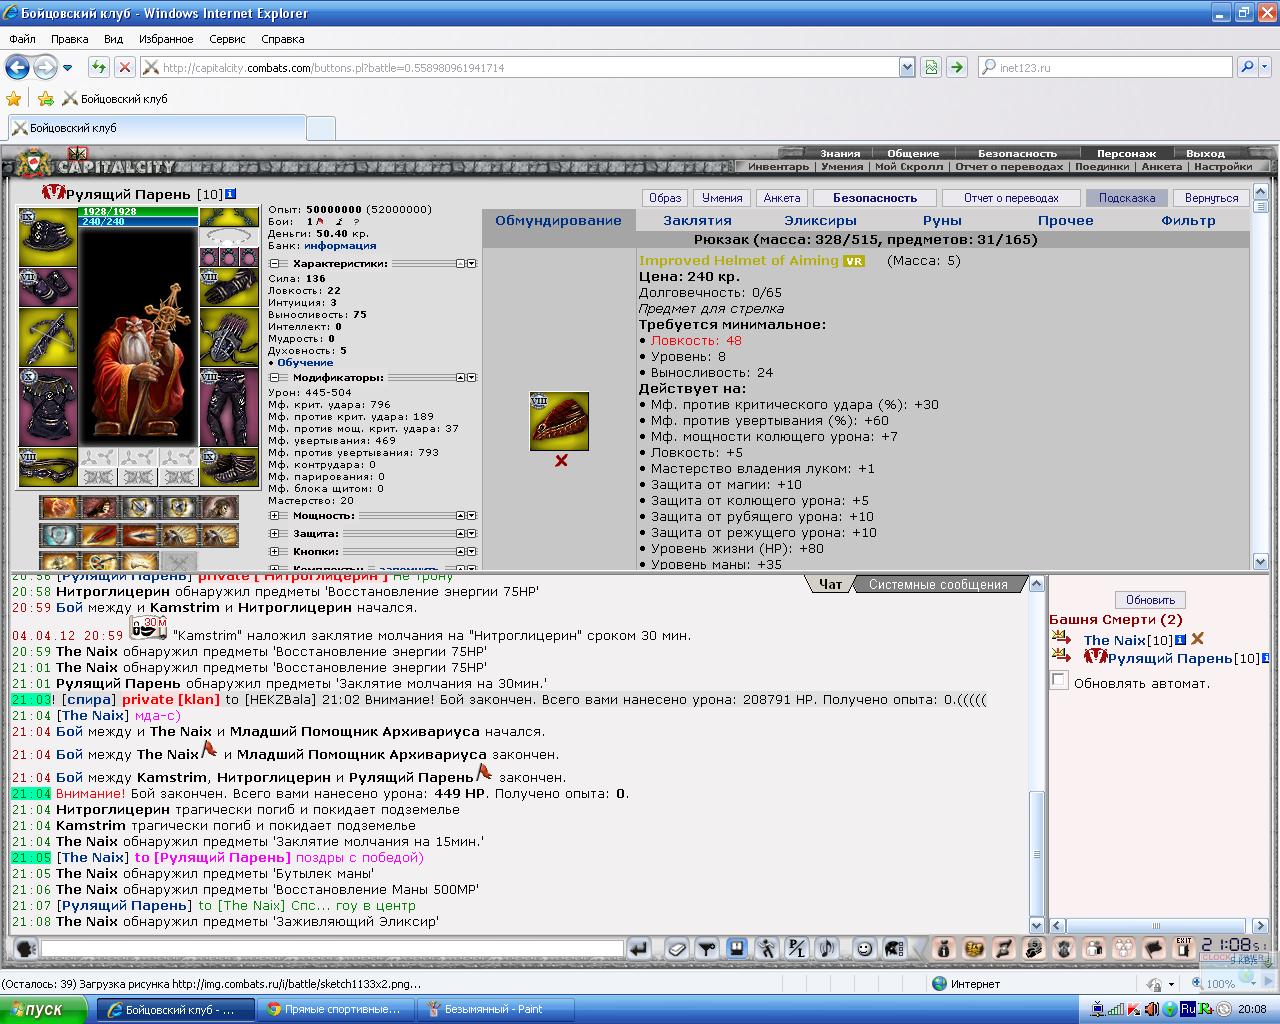Click the Improved Helmet of Aiming thumbnail
This screenshot has width=1280, height=1024.
[x=559, y=421]
